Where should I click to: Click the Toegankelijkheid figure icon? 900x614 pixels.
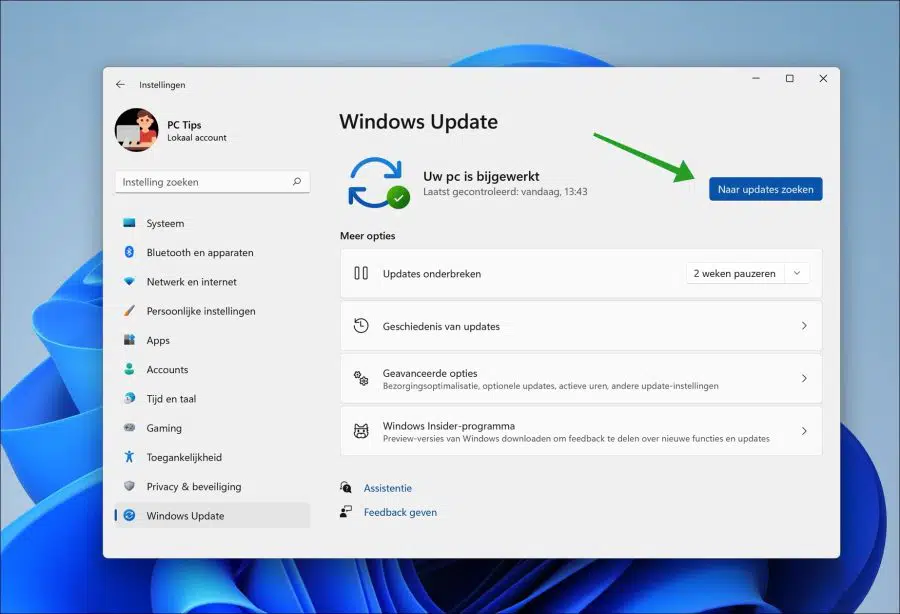[129, 457]
